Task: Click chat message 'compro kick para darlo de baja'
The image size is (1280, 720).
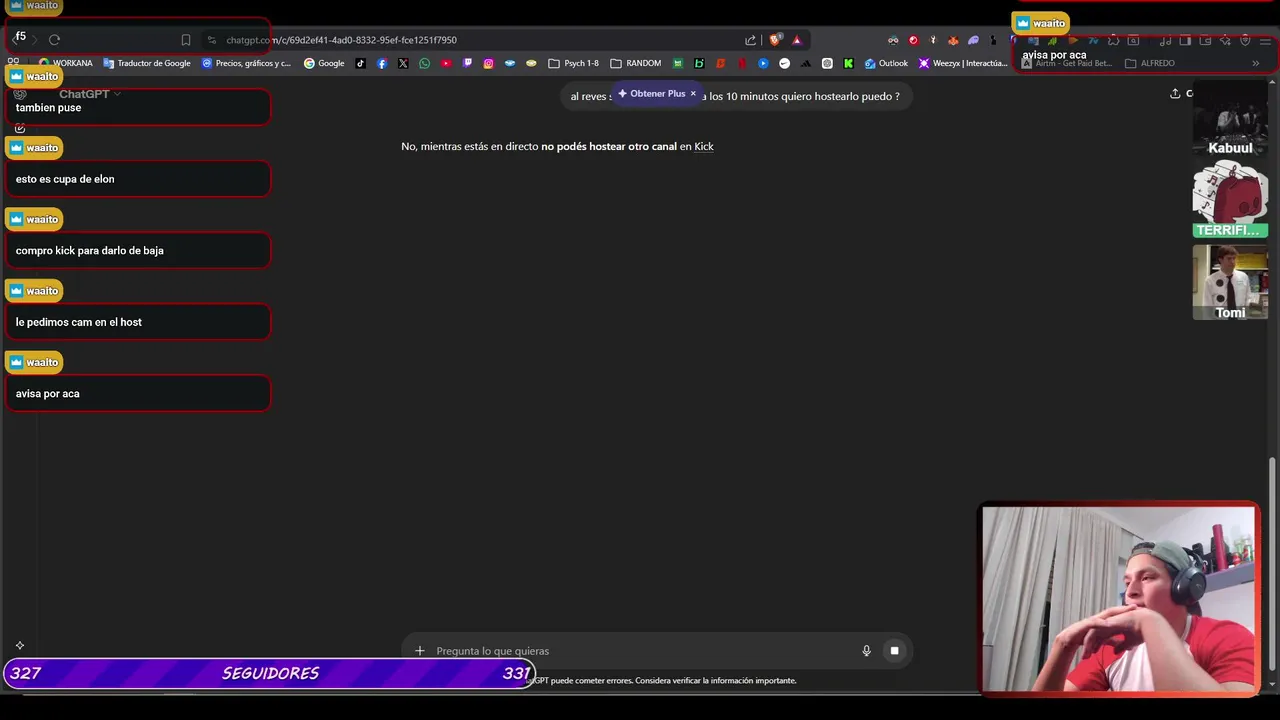Action: [x=137, y=250]
